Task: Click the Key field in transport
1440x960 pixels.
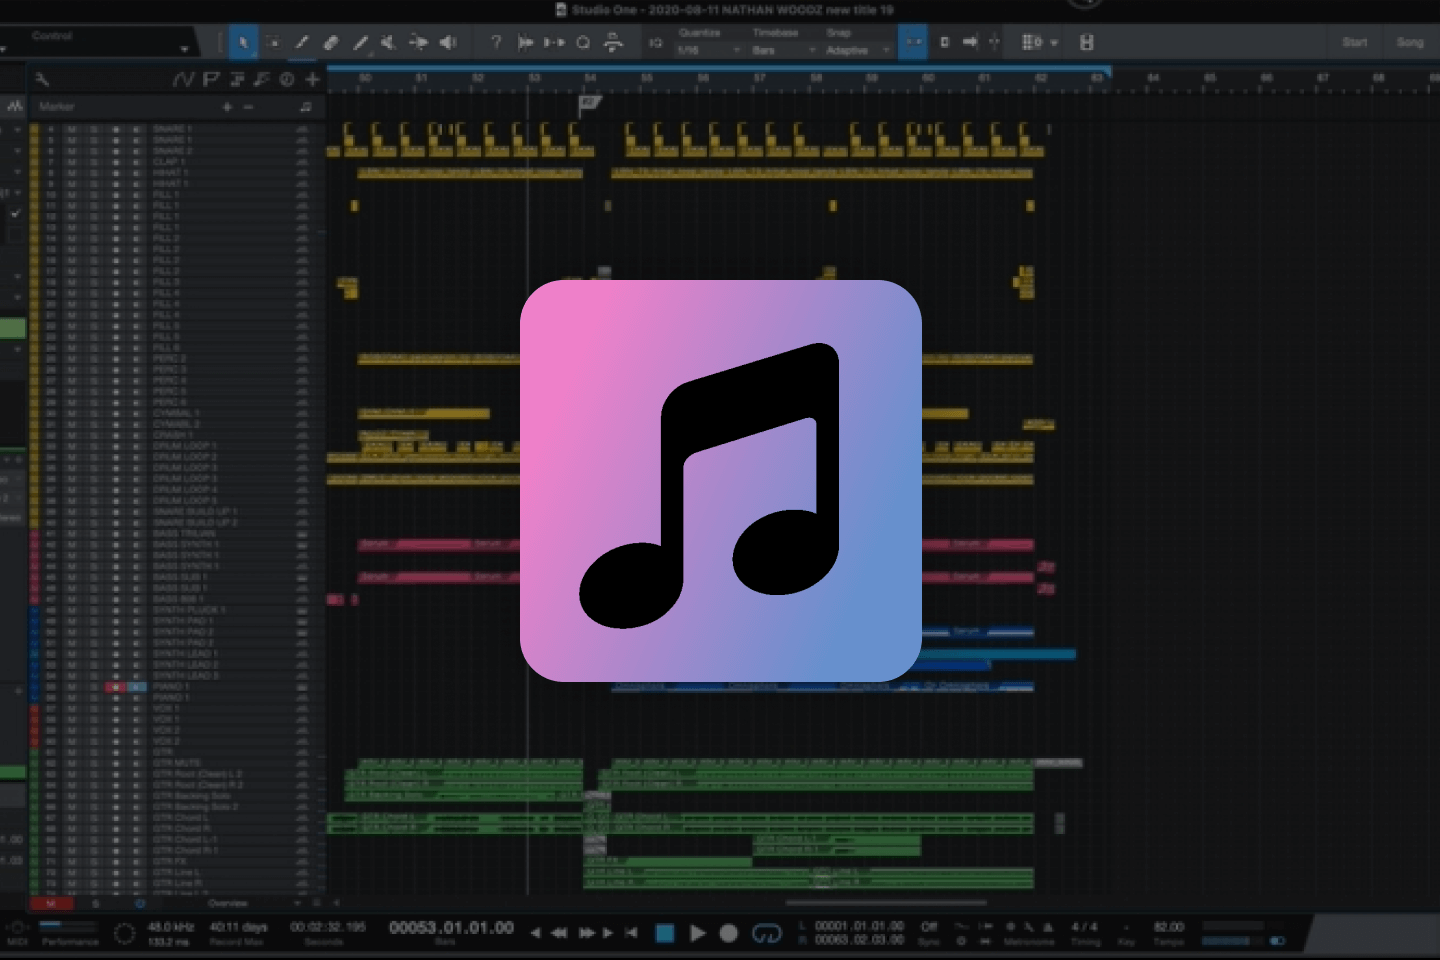Action: tap(1126, 934)
